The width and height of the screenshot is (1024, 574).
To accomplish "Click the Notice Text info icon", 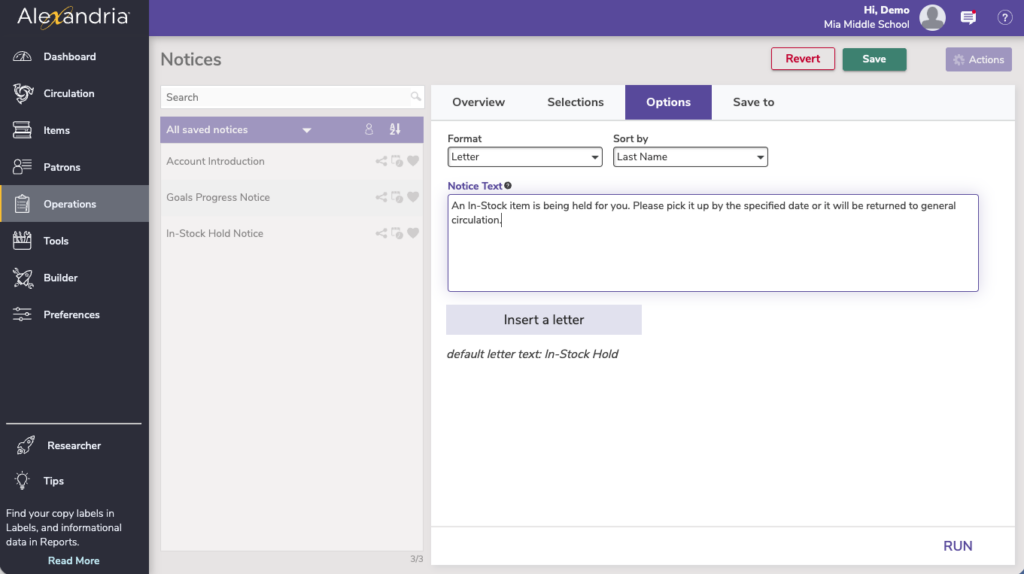I will click(x=508, y=186).
